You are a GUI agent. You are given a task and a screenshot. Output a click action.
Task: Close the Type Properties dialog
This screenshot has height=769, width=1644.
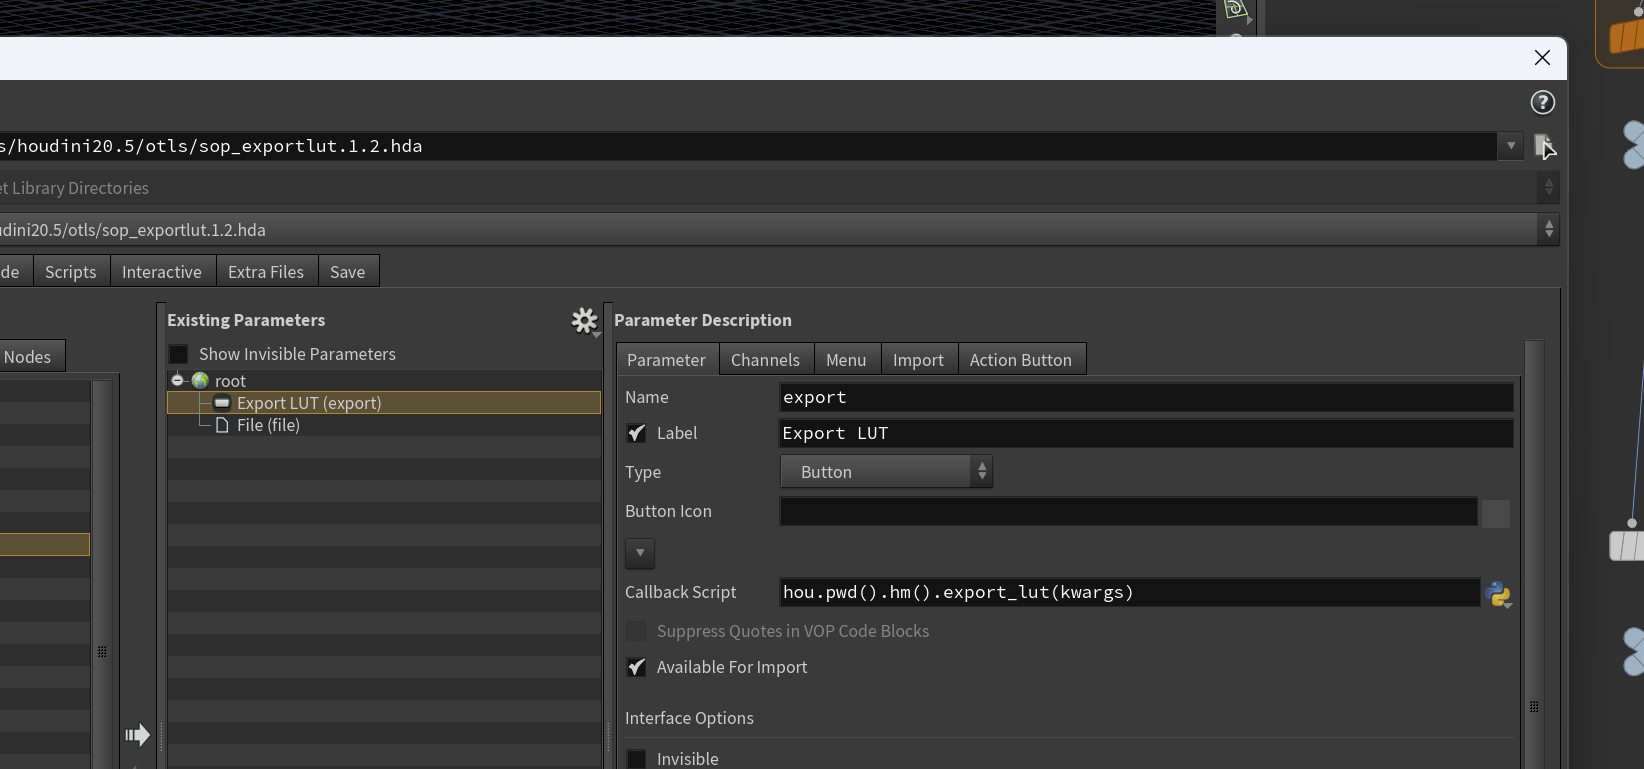(x=1542, y=58)
